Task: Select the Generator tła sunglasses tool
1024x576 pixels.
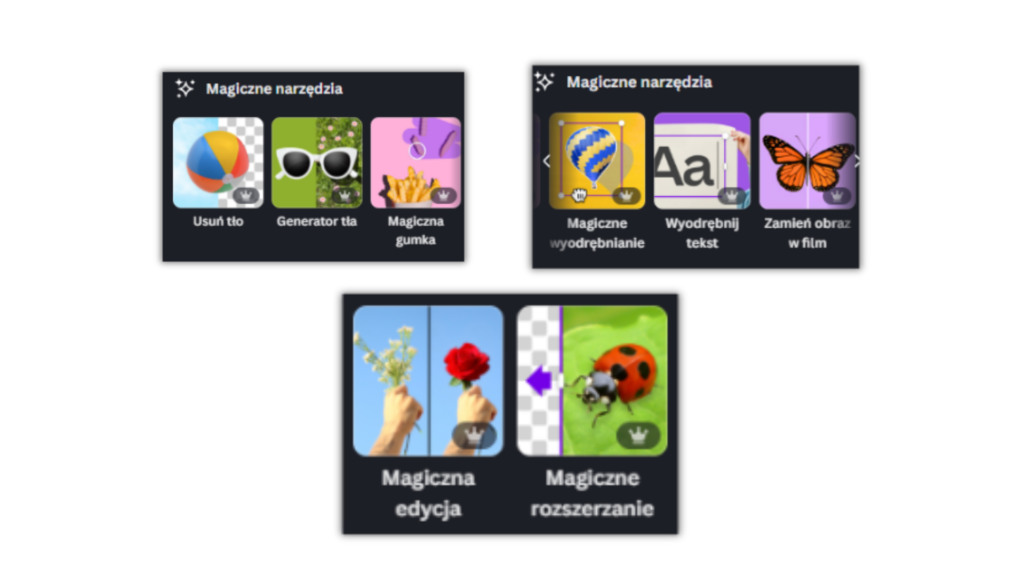Action: click(x=317, y=163)
